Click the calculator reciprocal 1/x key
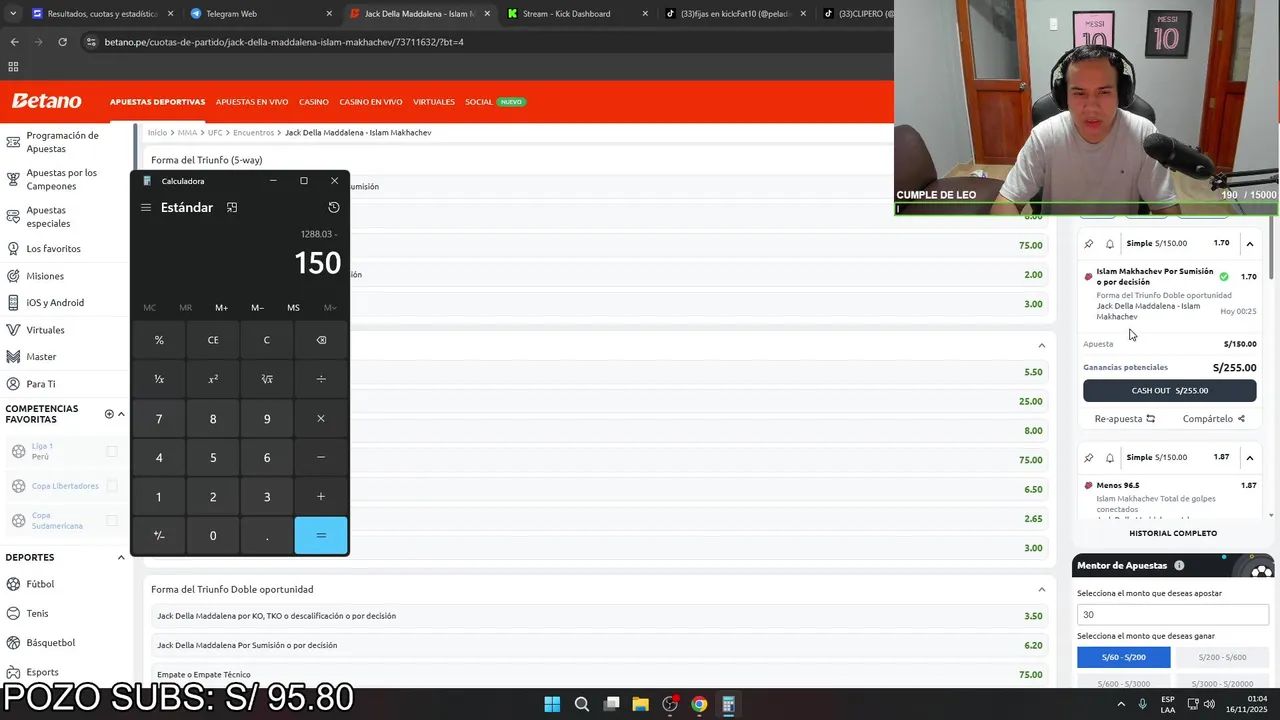Screen dimensions: 1280x720 (159, 379)
